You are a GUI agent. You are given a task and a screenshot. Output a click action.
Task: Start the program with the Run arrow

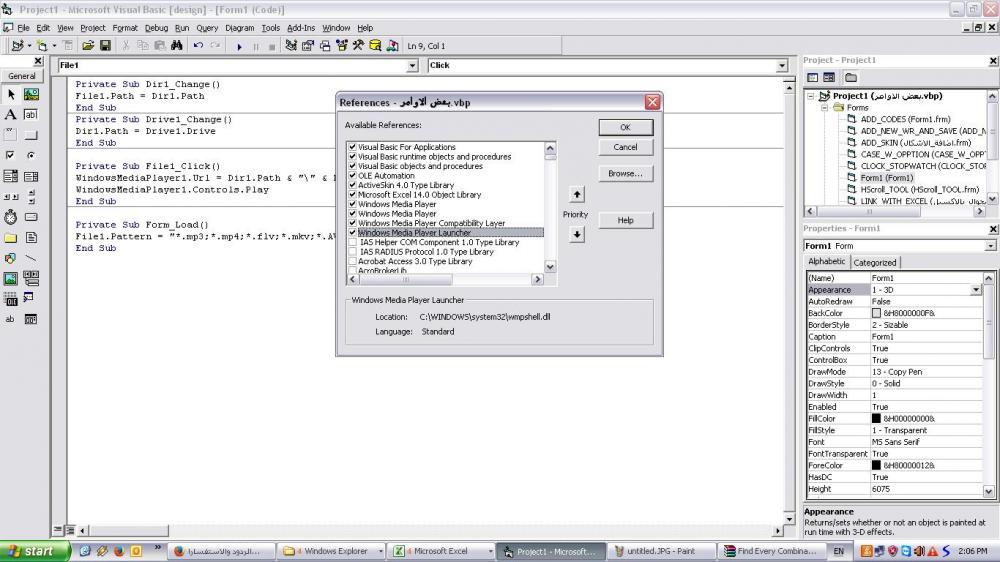(x=239, y=47)
